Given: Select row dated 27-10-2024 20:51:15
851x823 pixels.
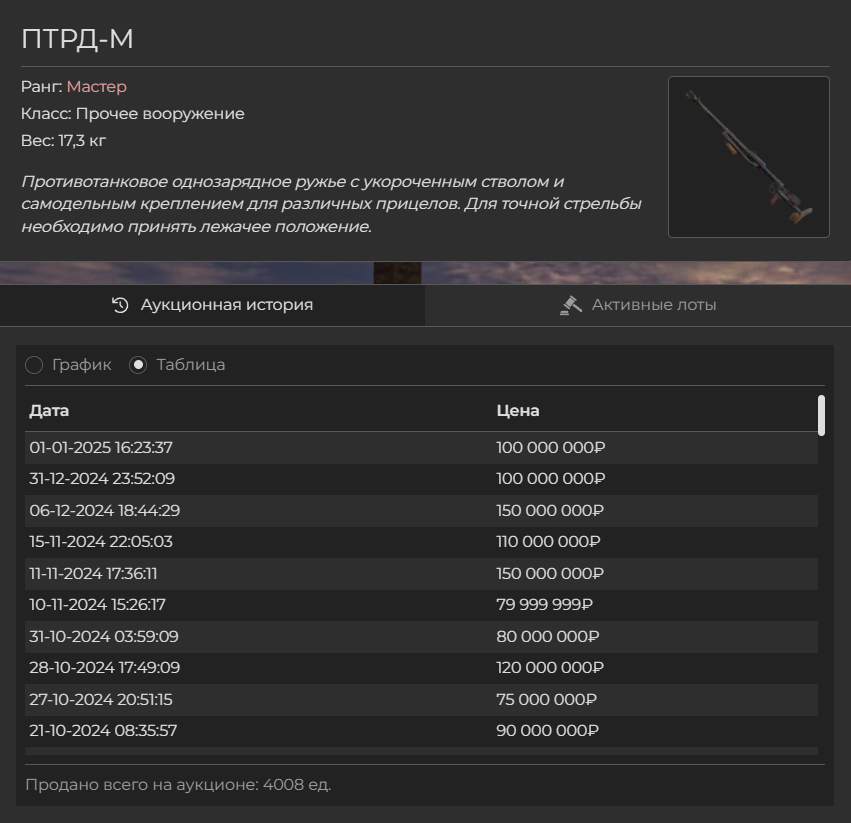Looking at the screenshot, I should pos(421,699).
